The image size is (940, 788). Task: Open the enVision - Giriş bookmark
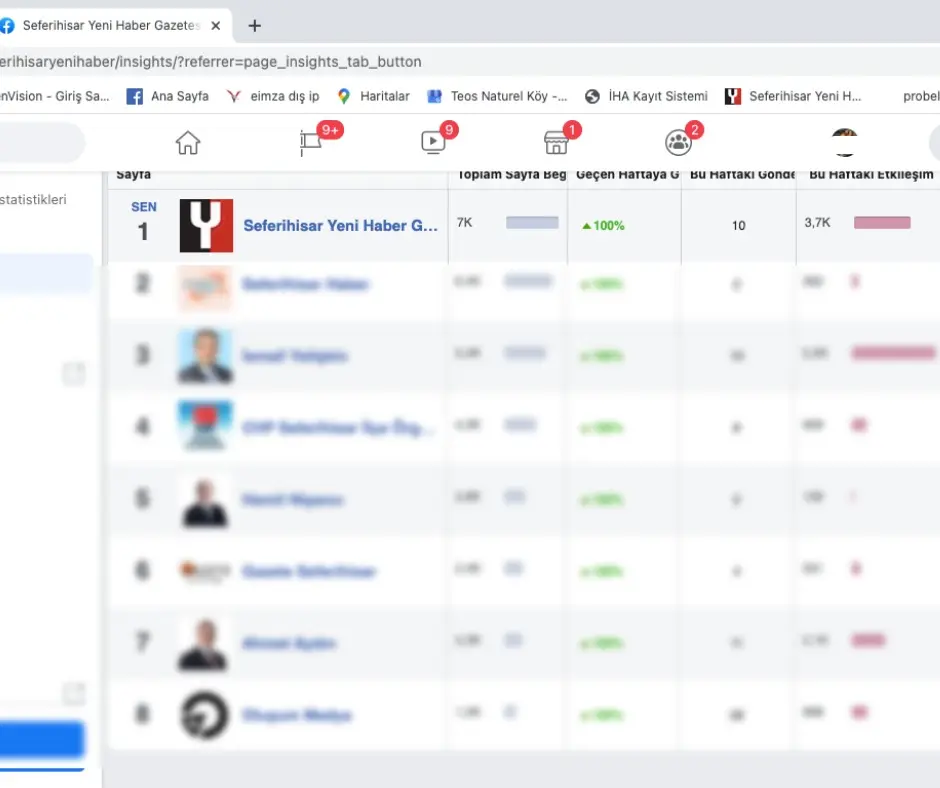tap(55, 96)
